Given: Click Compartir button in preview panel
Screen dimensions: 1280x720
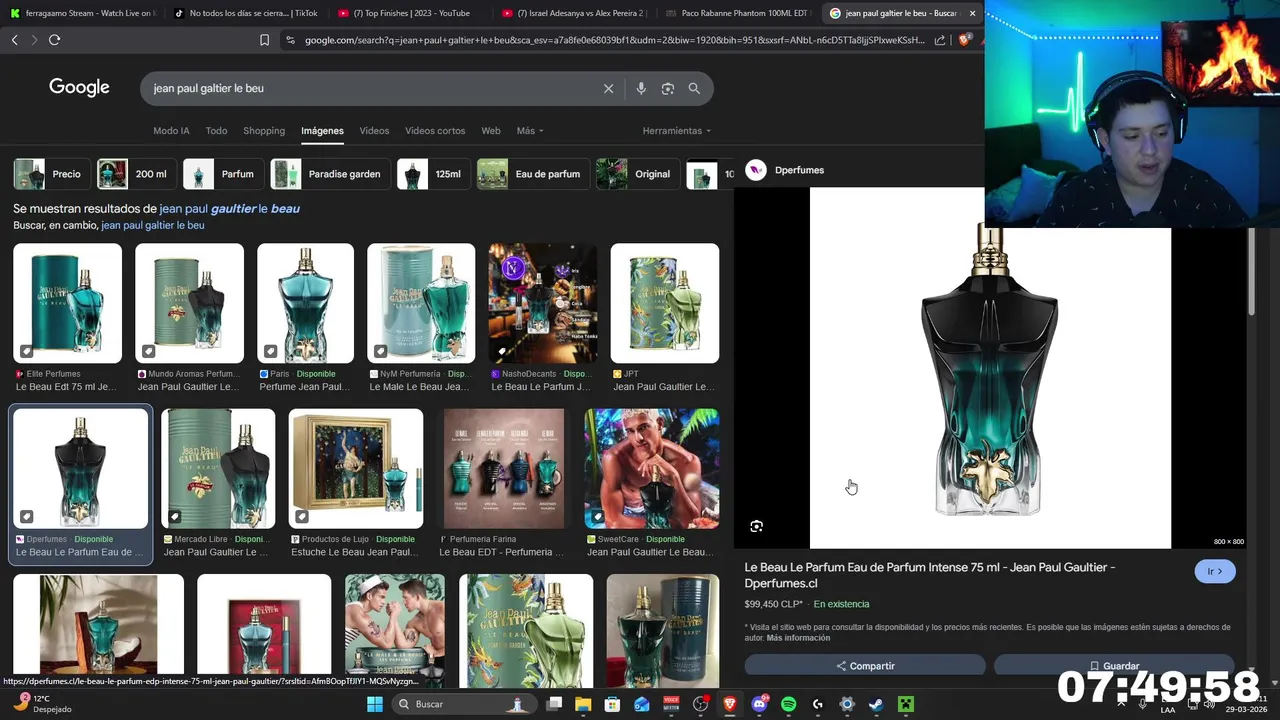Looking at the screenshot, I should 865,666.
